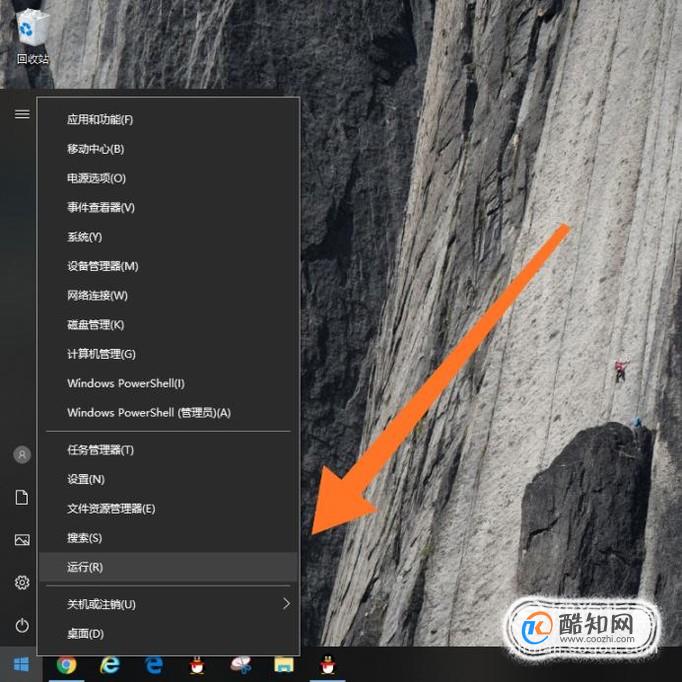The width and height of the screenshot is (682, 682).
Task: Open 事件查看器(V) menu entry
Action: coord(169,207)
